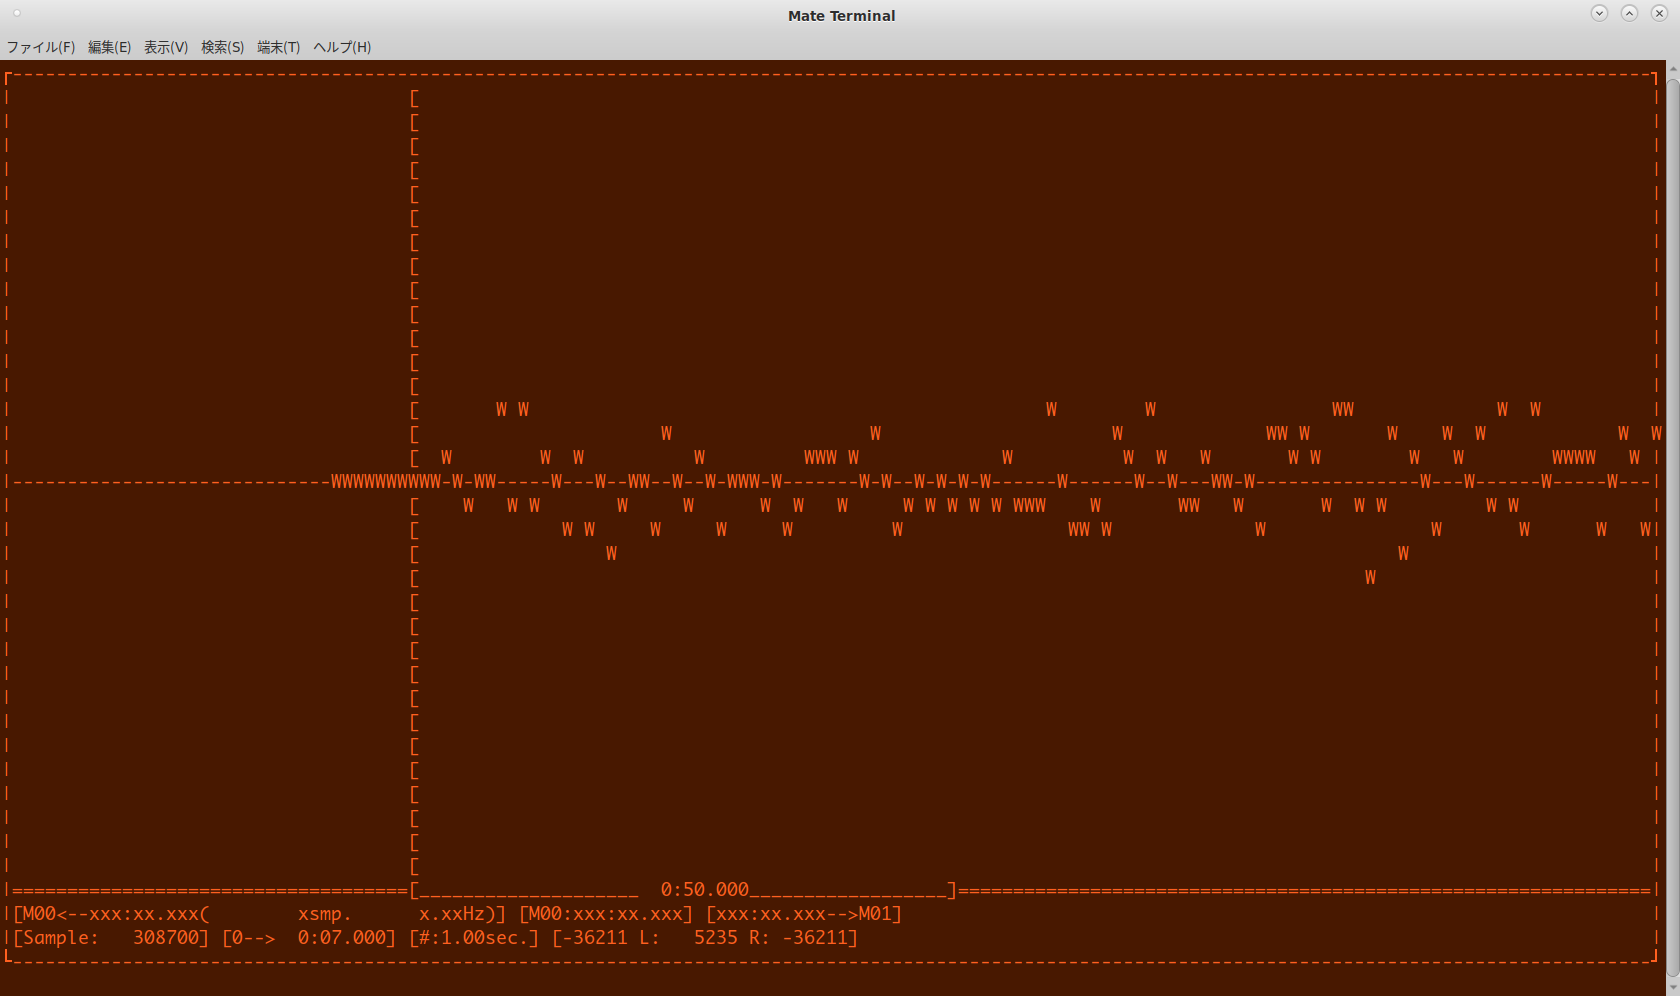Minimize the Mate Terminal window

tap(1599, 13)
